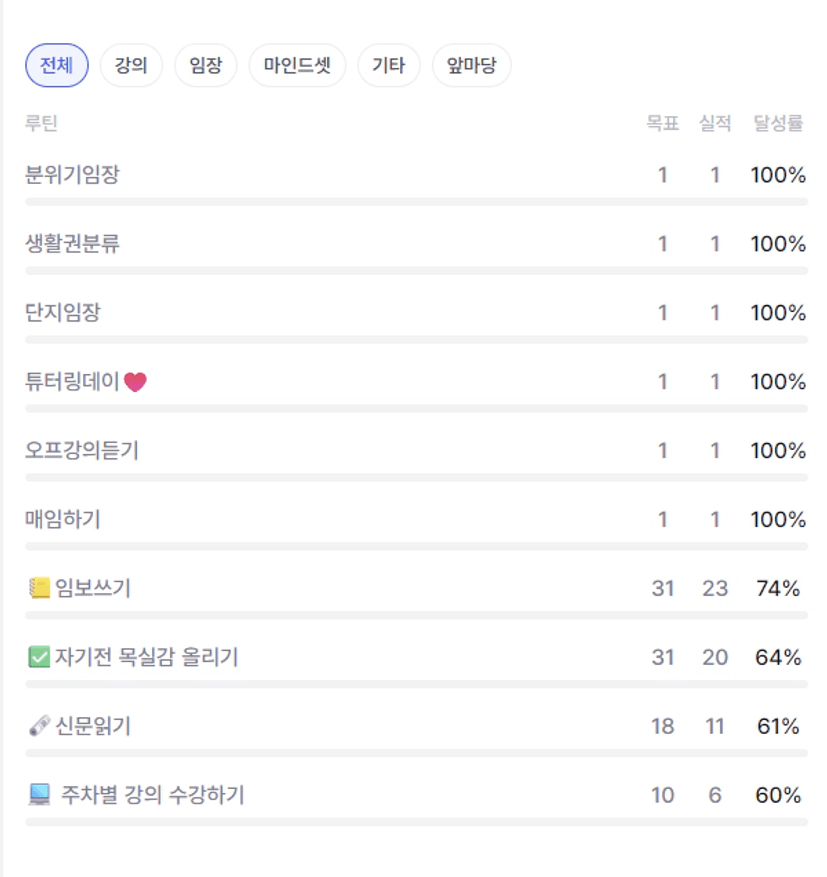Open the 생활권분류 routine row
827x877 pixels.
coord(73,244)
